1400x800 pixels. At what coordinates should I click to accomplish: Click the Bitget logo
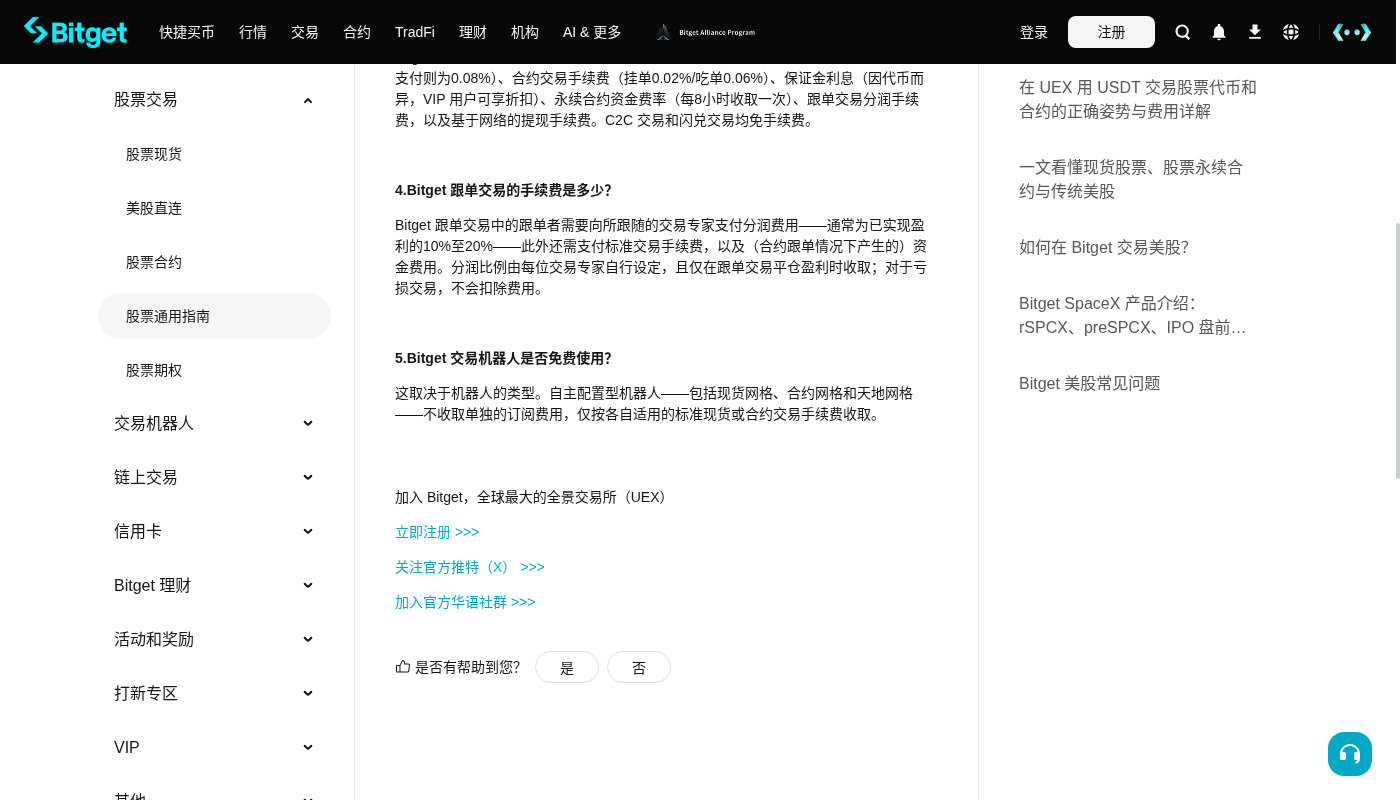pyautogui.click(x=76, y=32)
